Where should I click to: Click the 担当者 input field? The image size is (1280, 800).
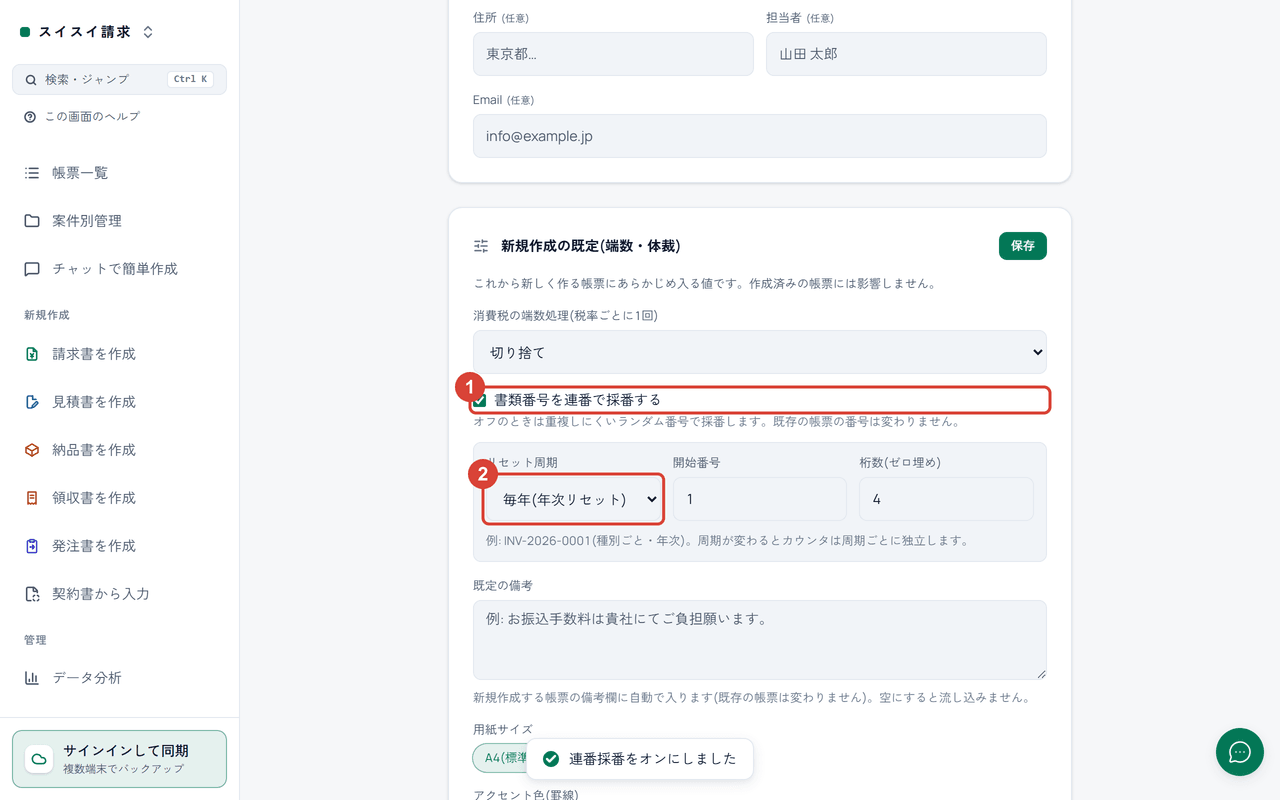(906, 54)
